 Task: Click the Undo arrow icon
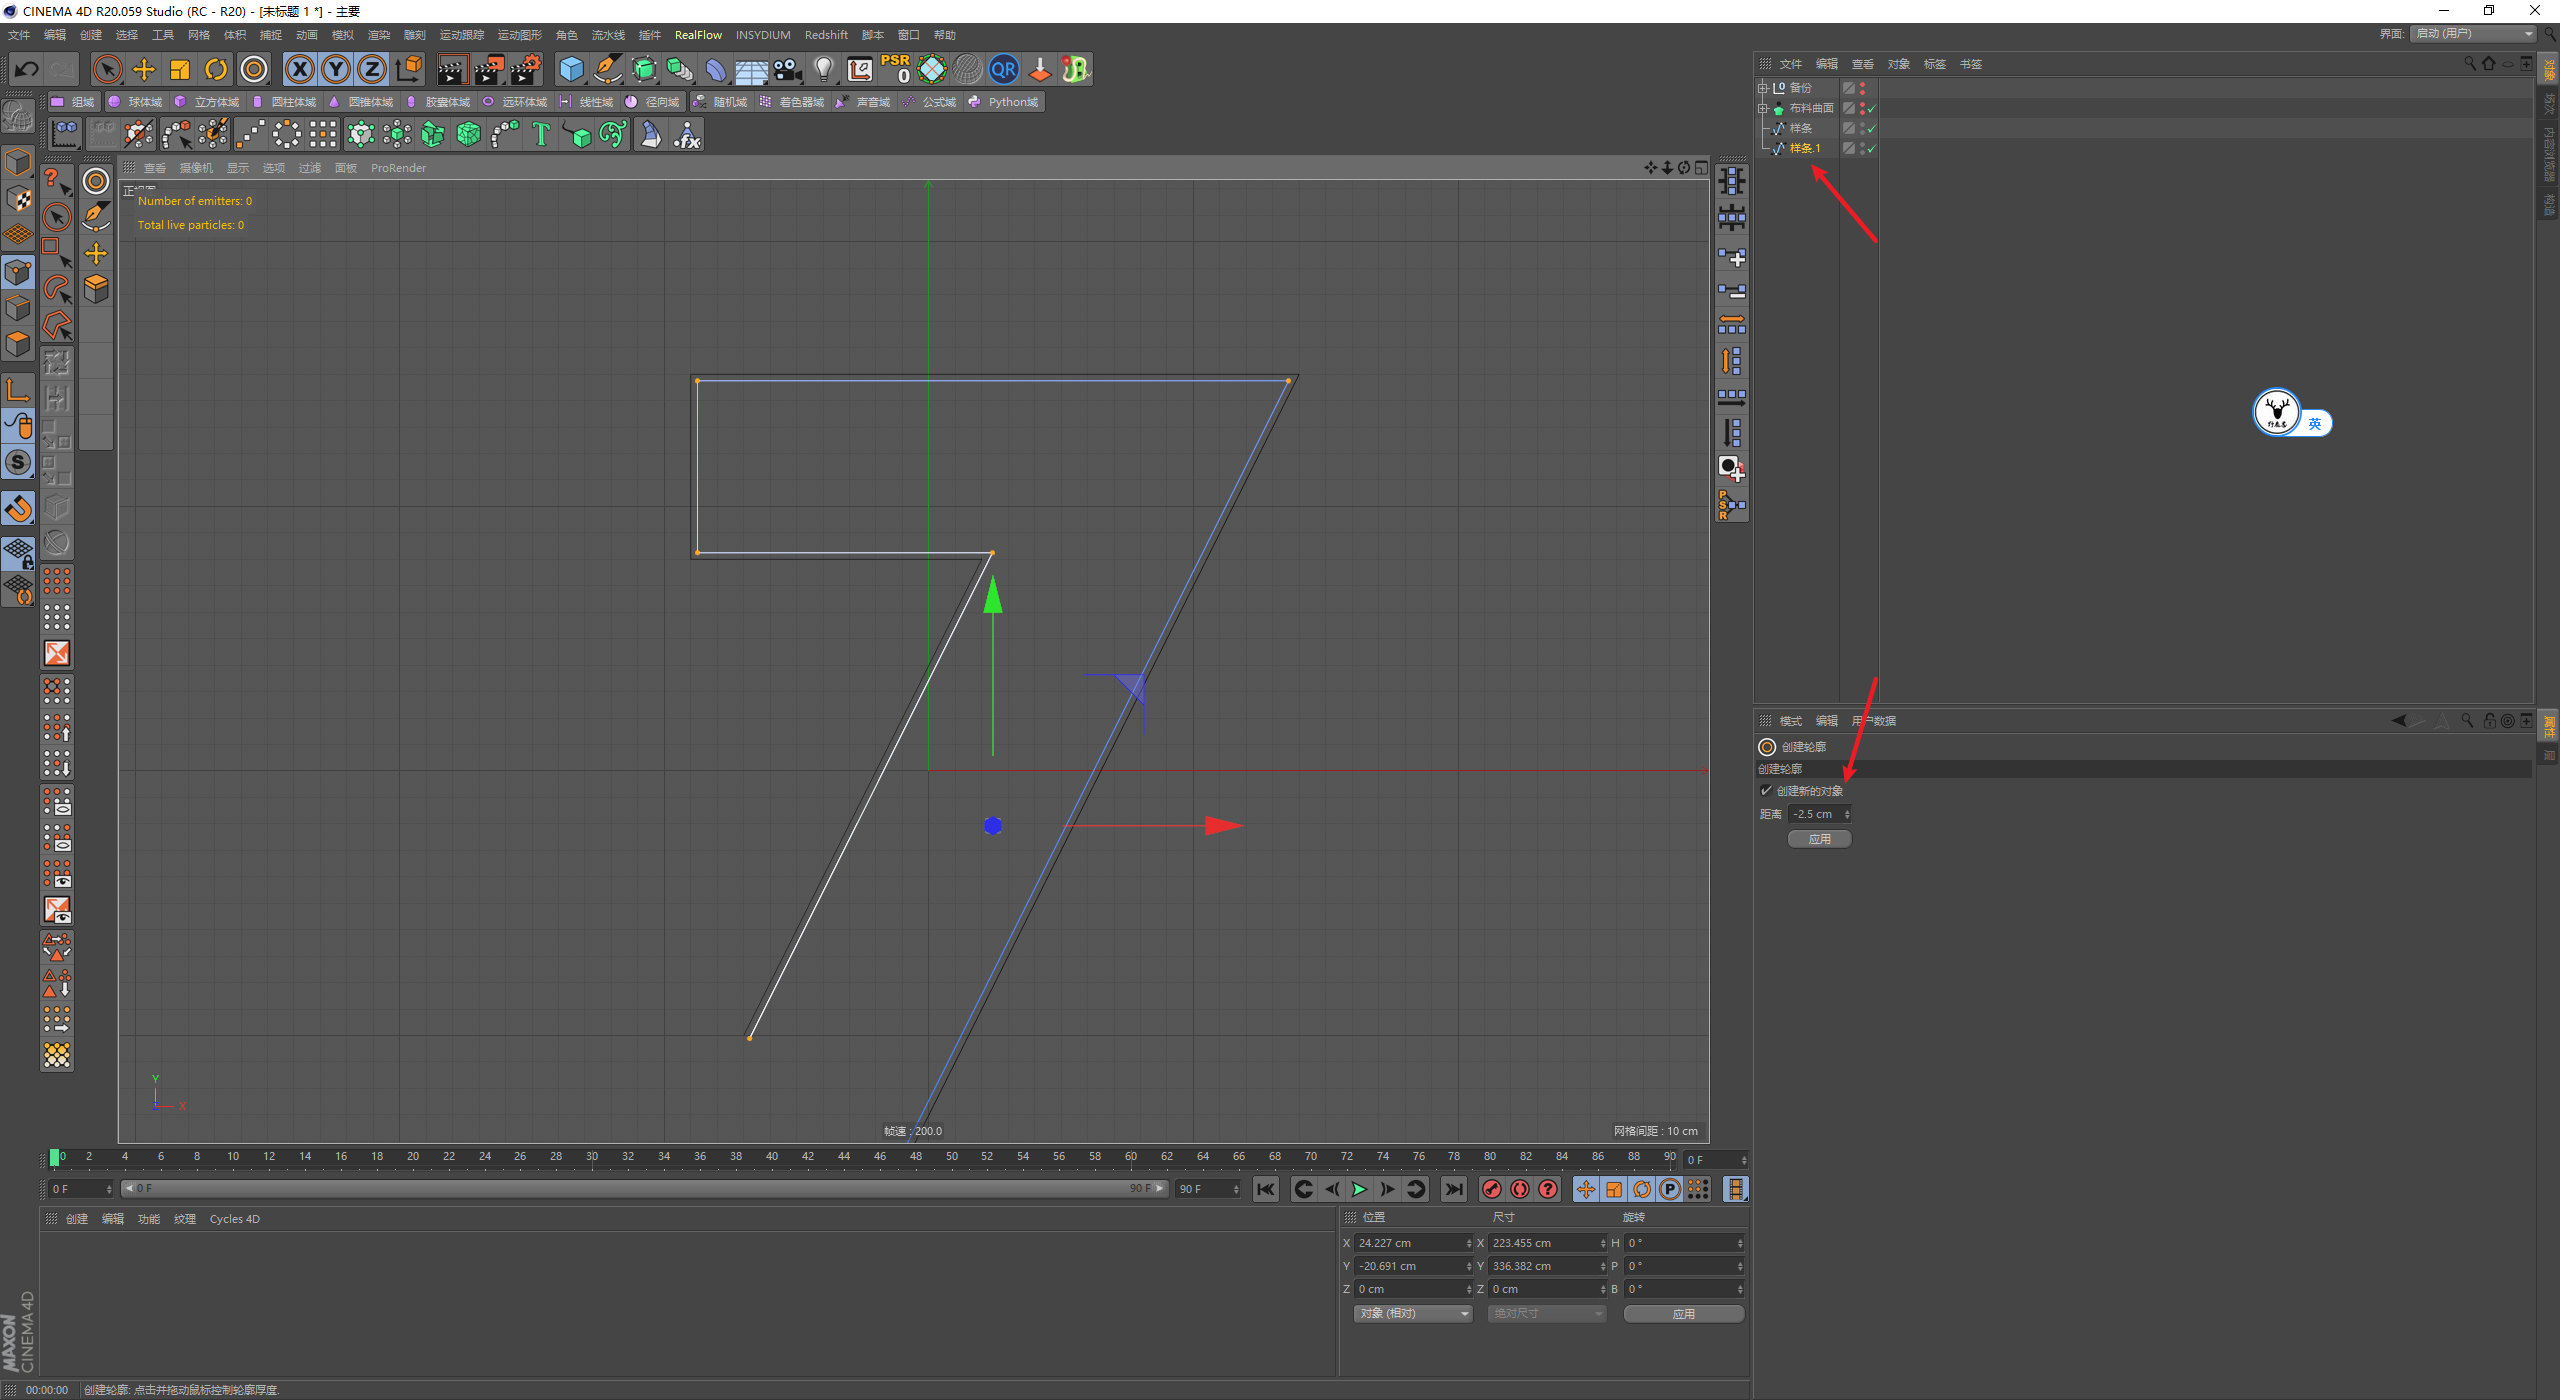(x=27, y=69)
